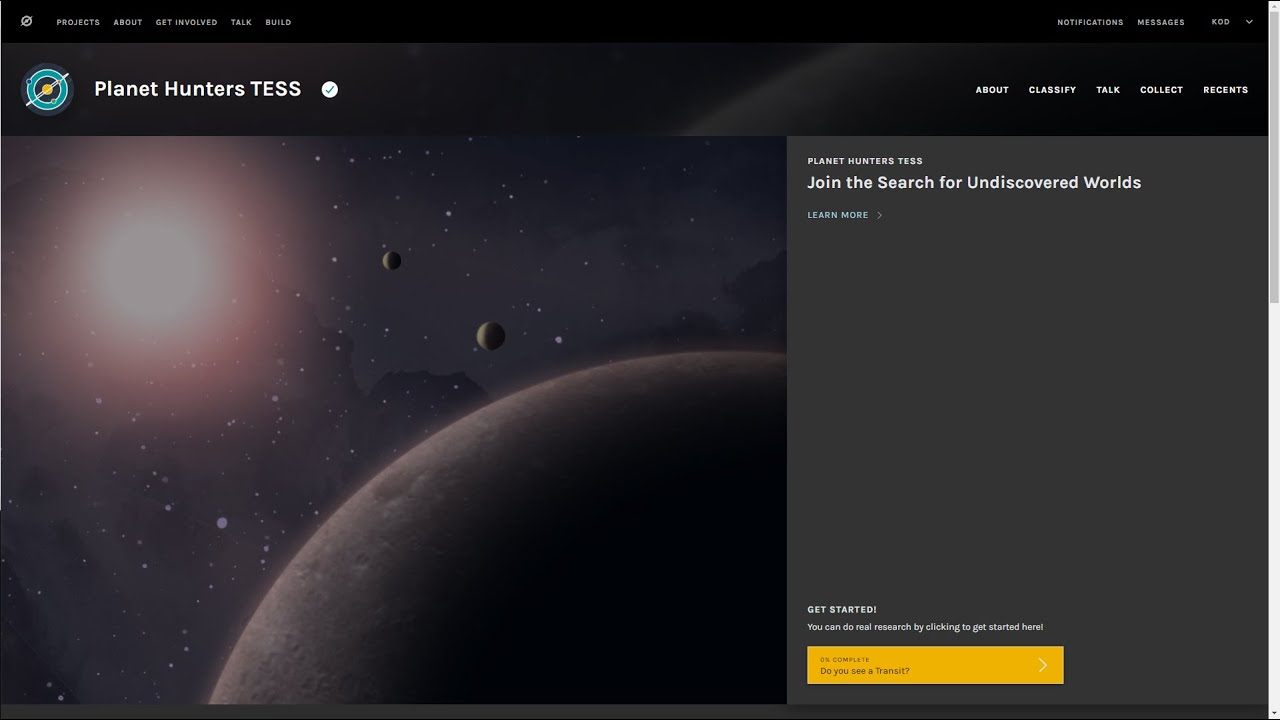The image size is (1280, 720).
Task: Open the Zooniverse home logo icon
Action: 26,21
